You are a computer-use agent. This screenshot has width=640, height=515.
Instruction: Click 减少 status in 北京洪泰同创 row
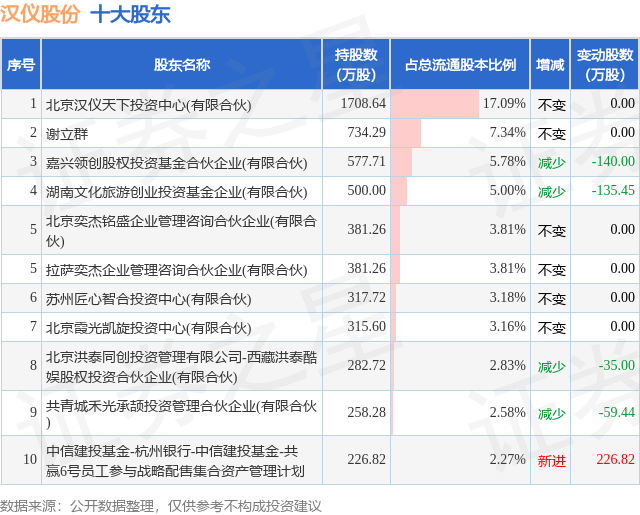551,366
